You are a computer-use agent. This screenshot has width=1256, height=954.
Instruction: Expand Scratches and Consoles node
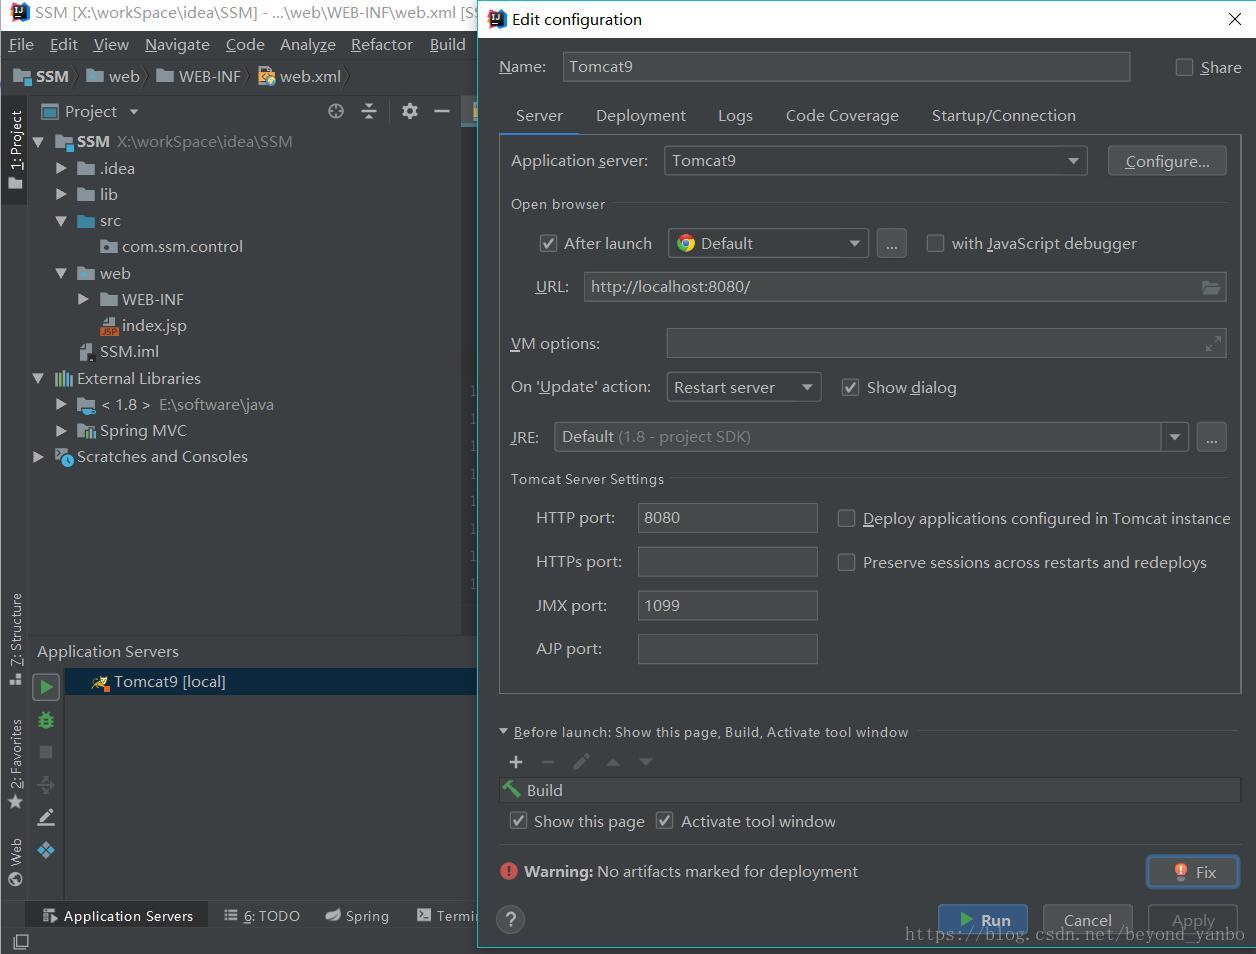tap(38, 456)
